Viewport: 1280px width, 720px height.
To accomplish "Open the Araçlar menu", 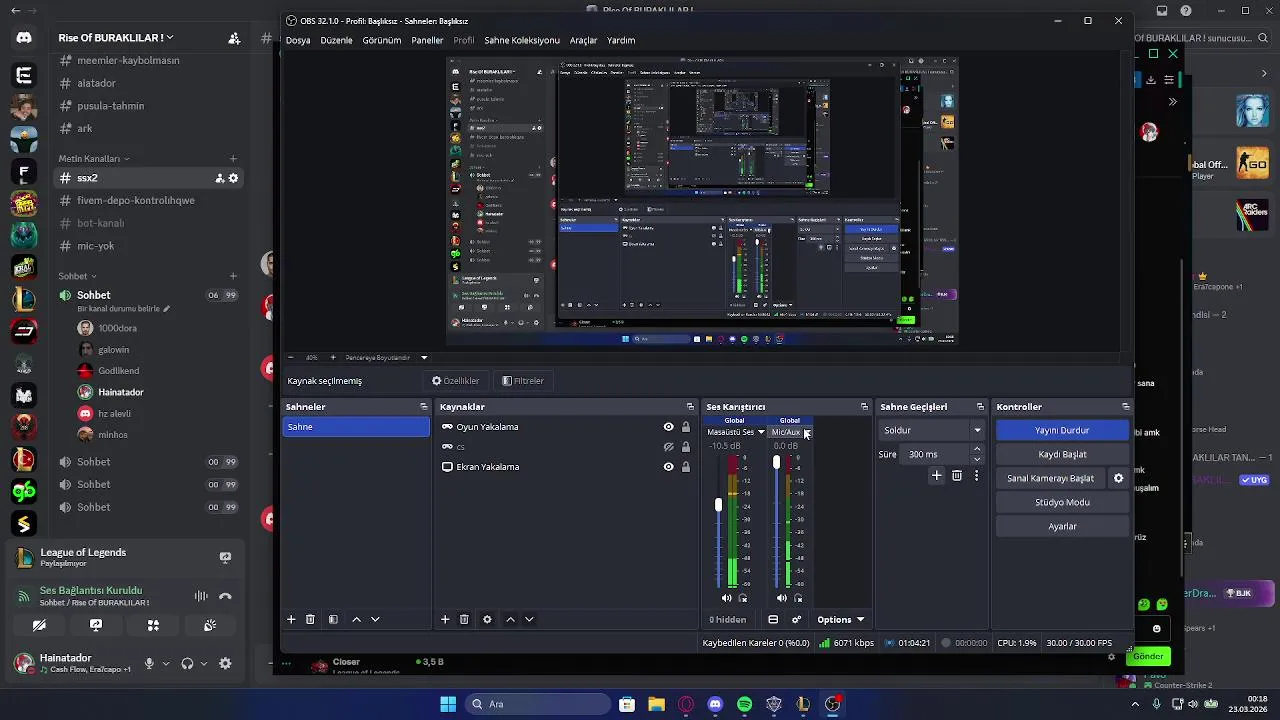I will tap(583, 40).
